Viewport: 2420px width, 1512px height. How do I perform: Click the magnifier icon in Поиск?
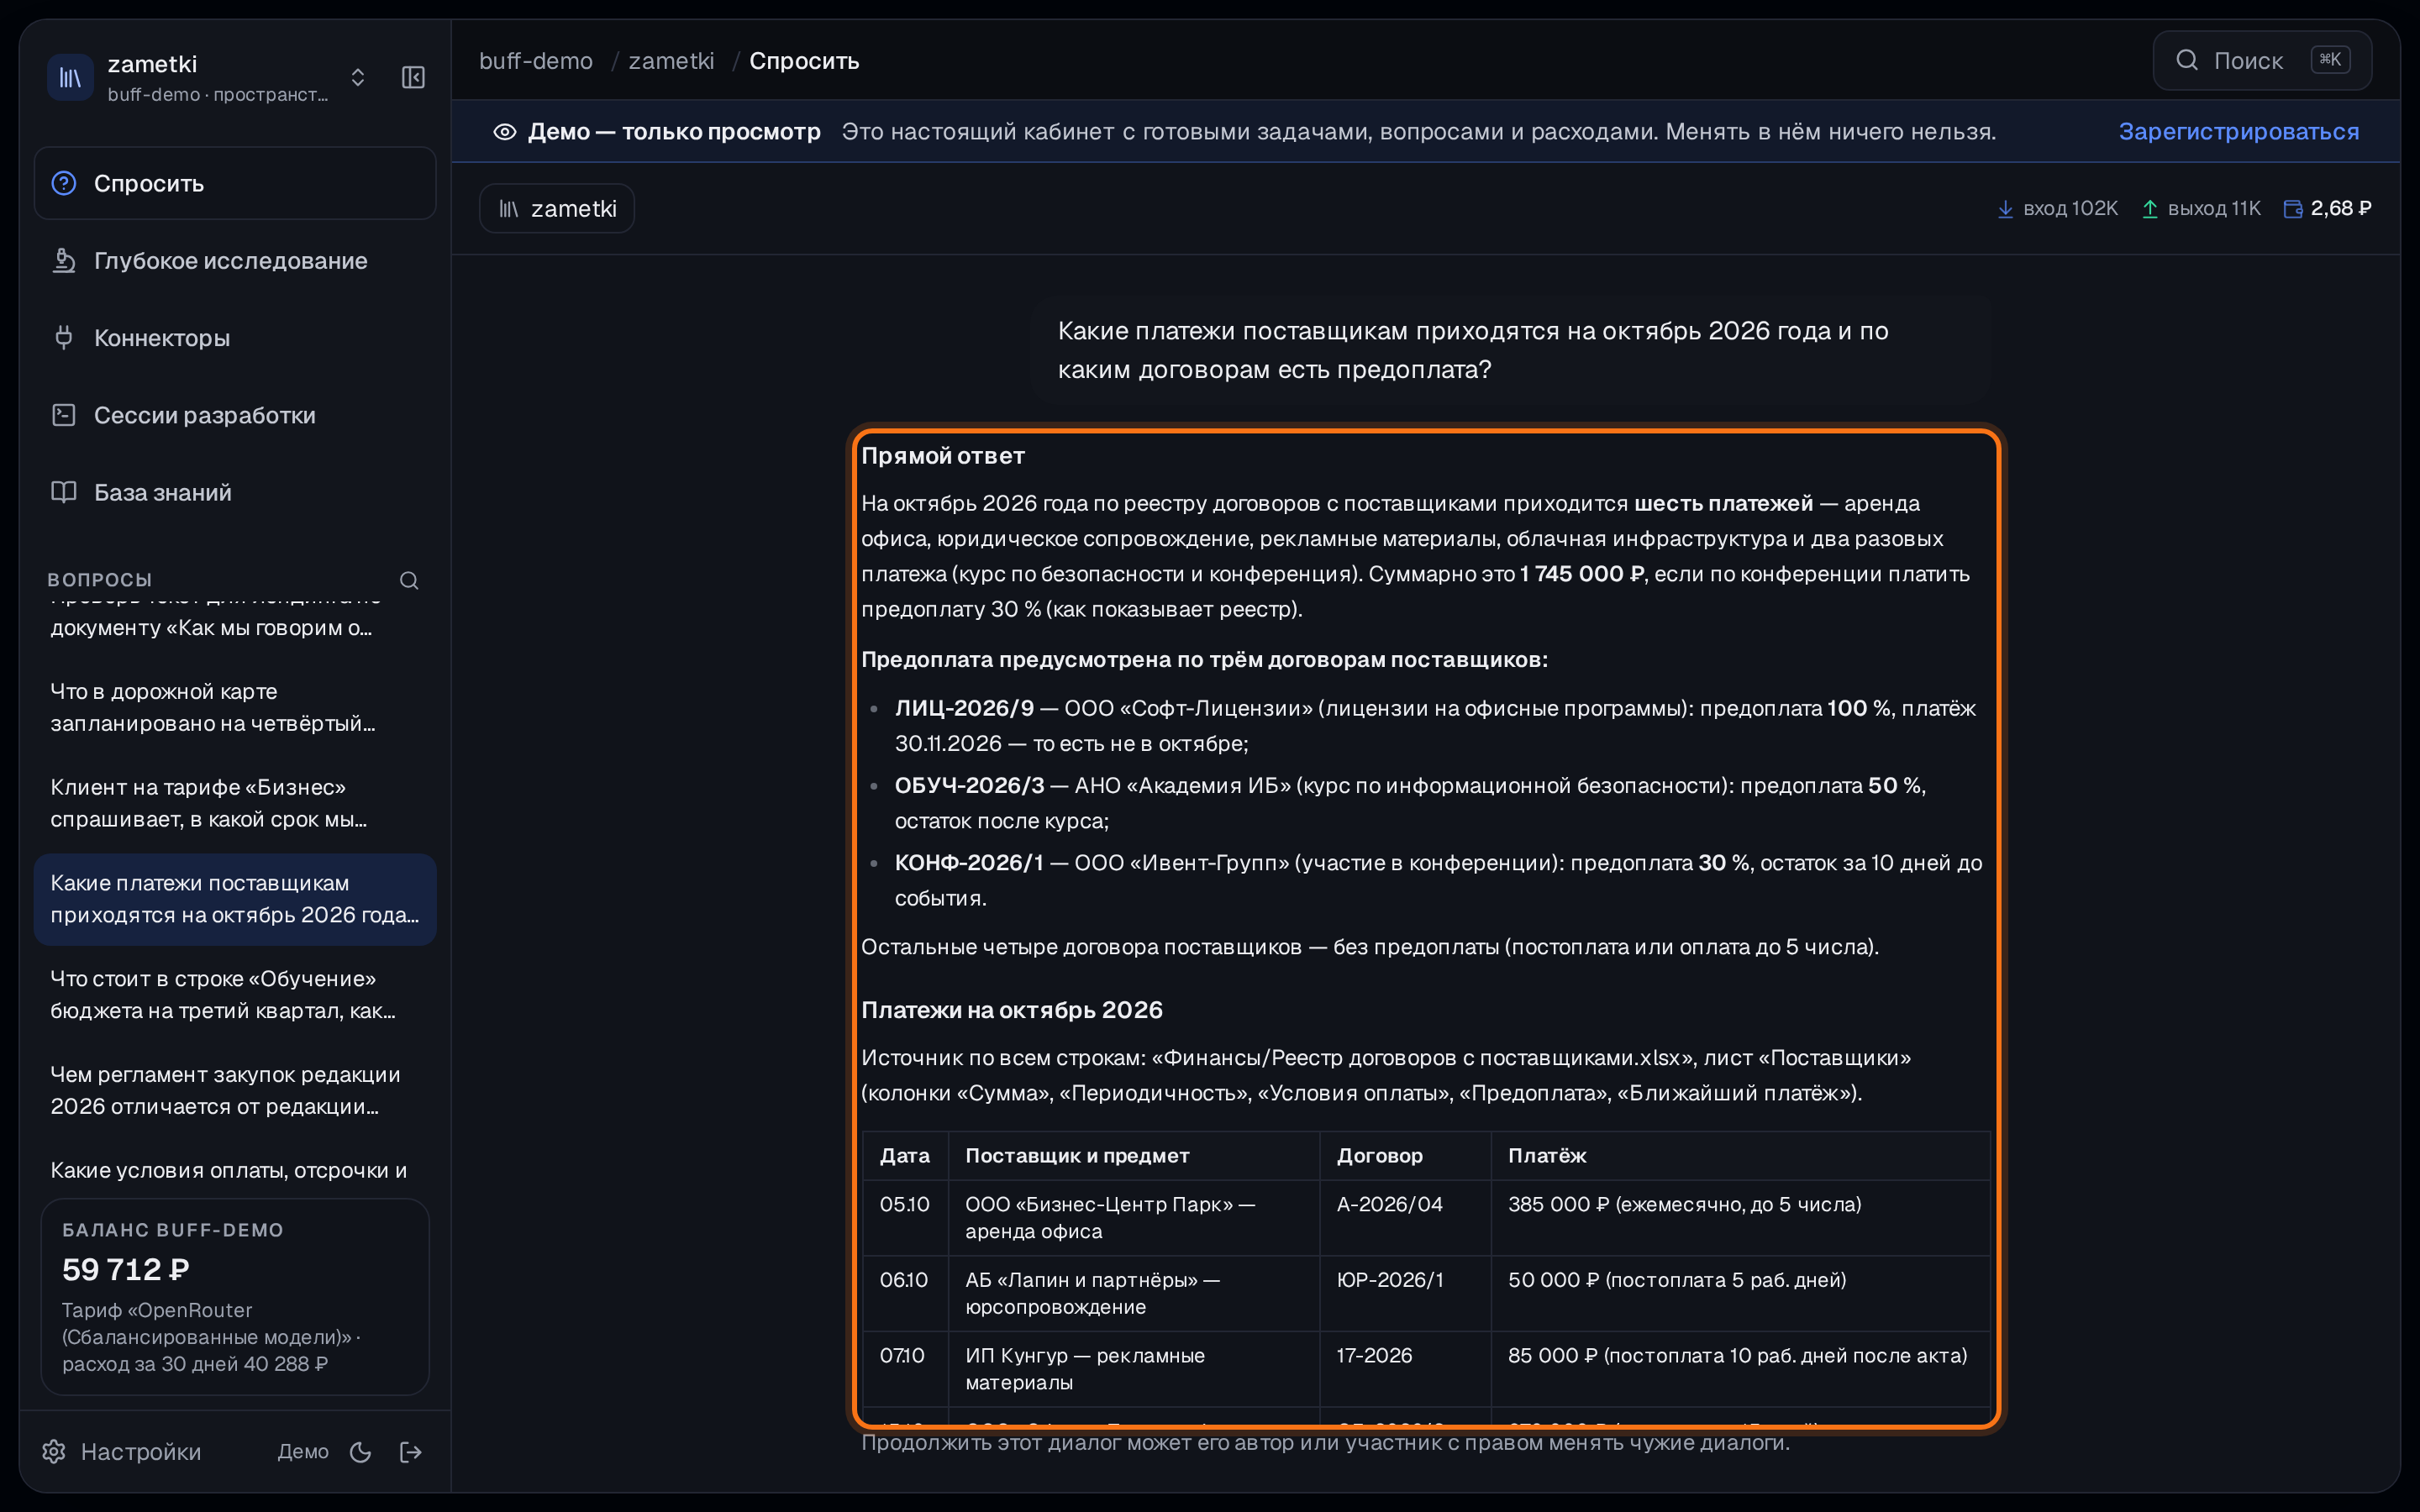tap(2187, 60)
